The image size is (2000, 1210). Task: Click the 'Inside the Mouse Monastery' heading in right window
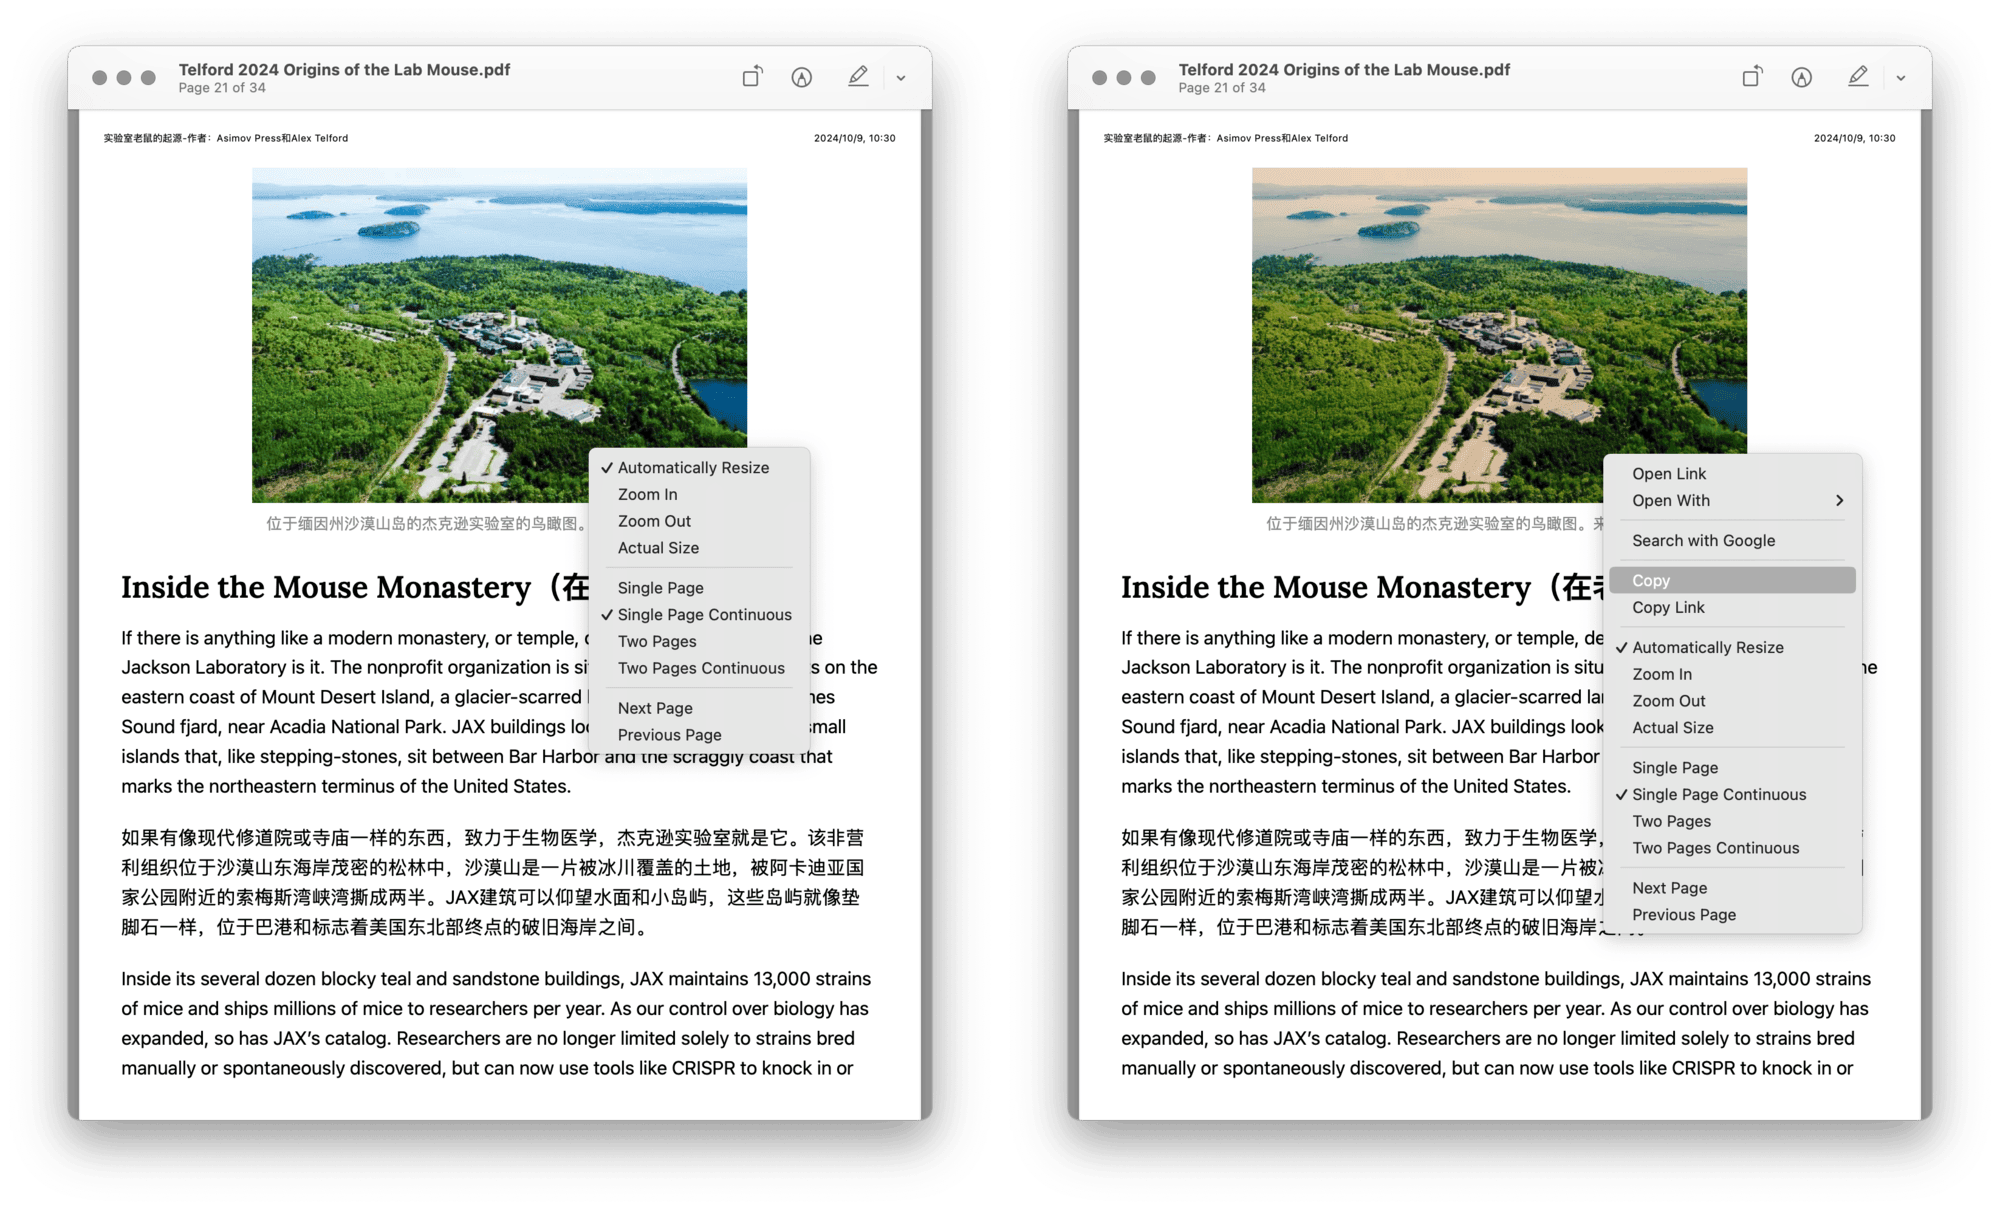coord(1326,587)
